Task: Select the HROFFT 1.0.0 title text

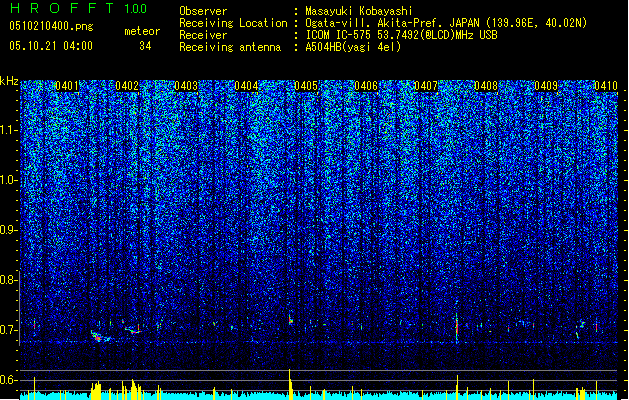Action: point(79,8)
